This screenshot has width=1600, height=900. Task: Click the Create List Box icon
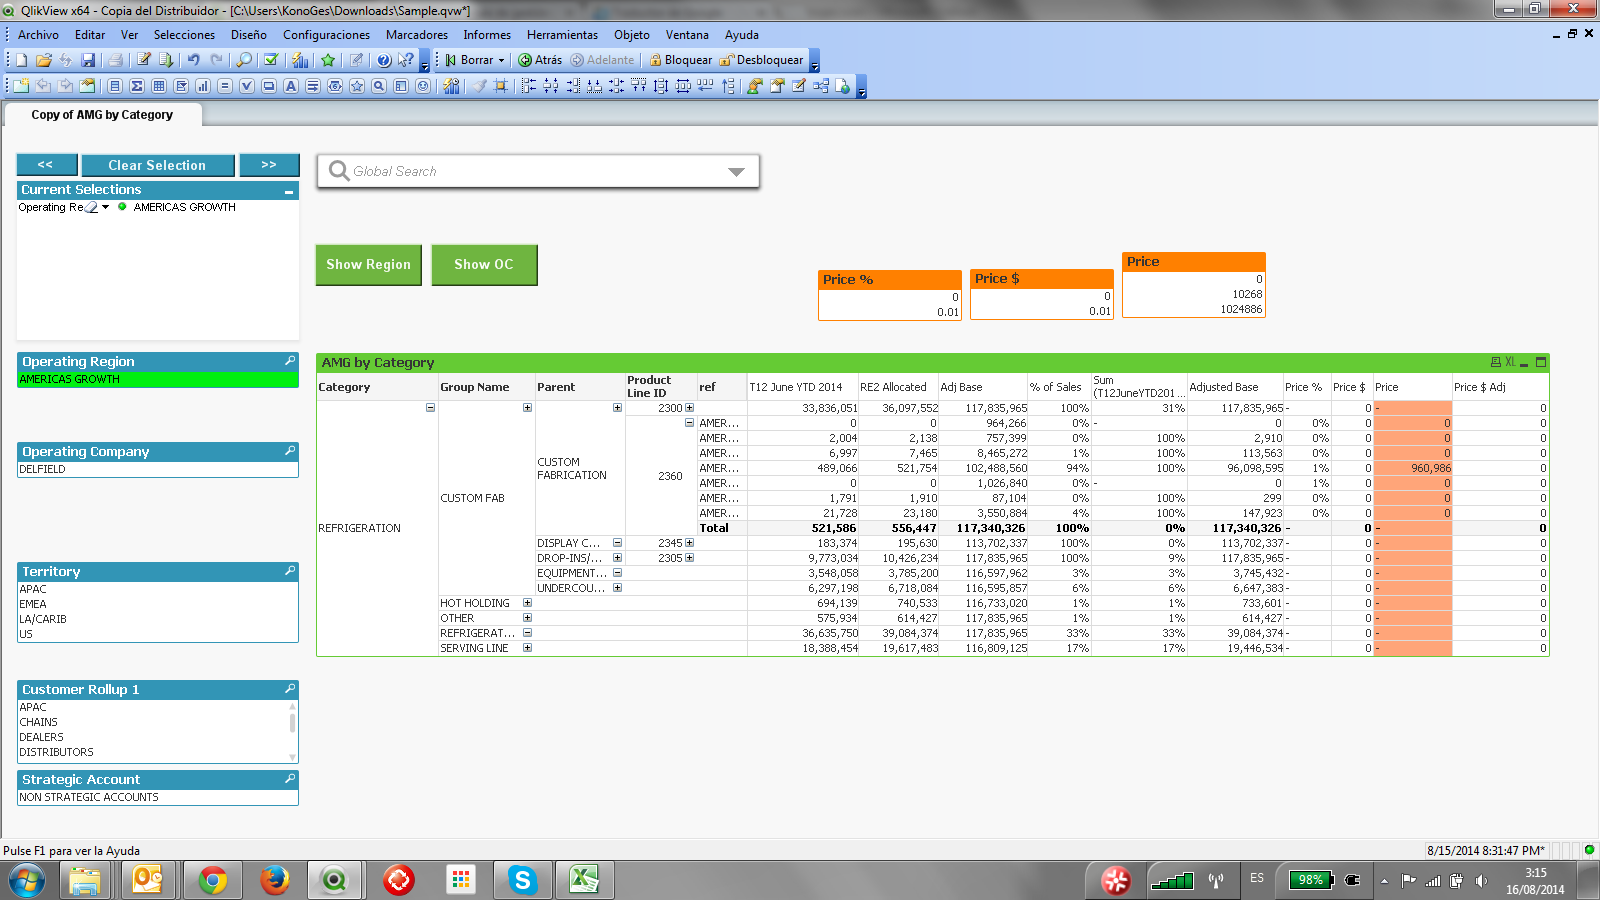click(x=115, y=86)
